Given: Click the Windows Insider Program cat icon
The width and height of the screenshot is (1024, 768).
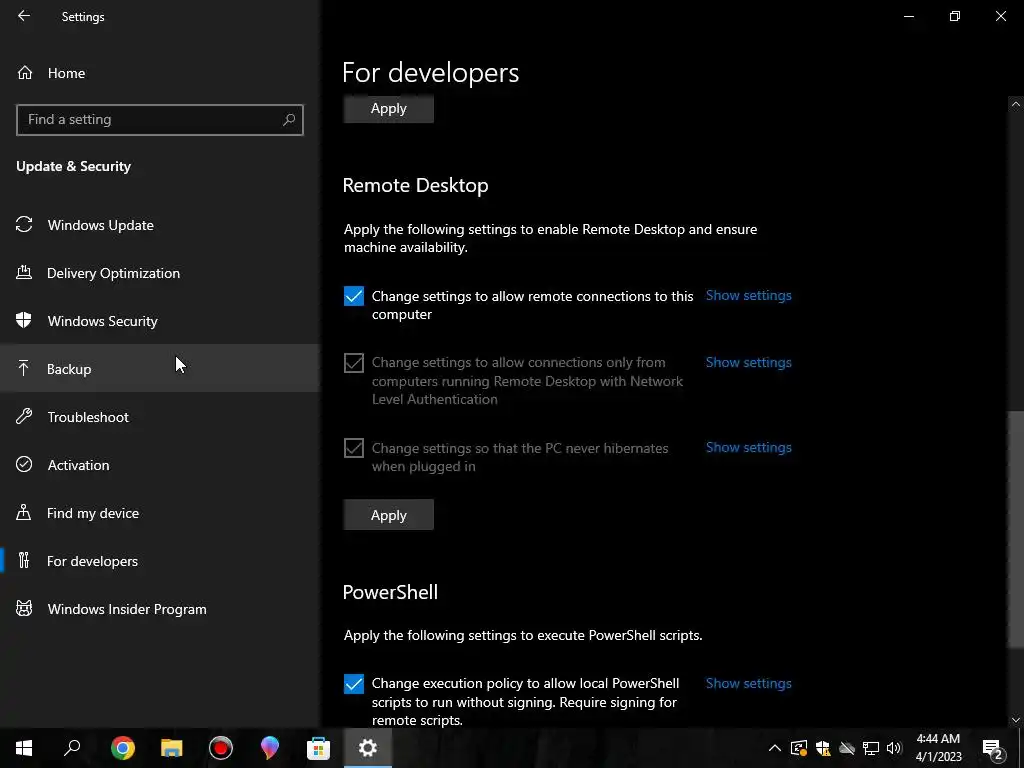Looking at the screenshot, I should click(x=24, y=608).
